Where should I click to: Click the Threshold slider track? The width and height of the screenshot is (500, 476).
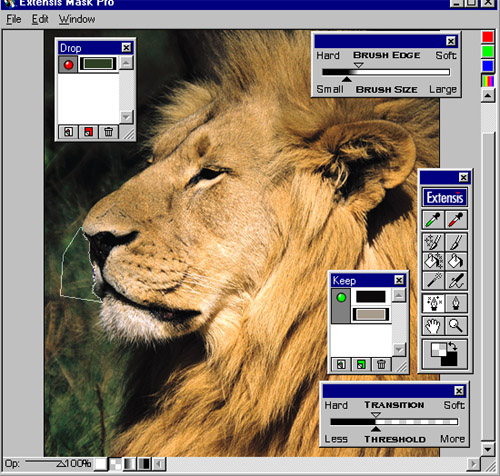tap(394, 422)
